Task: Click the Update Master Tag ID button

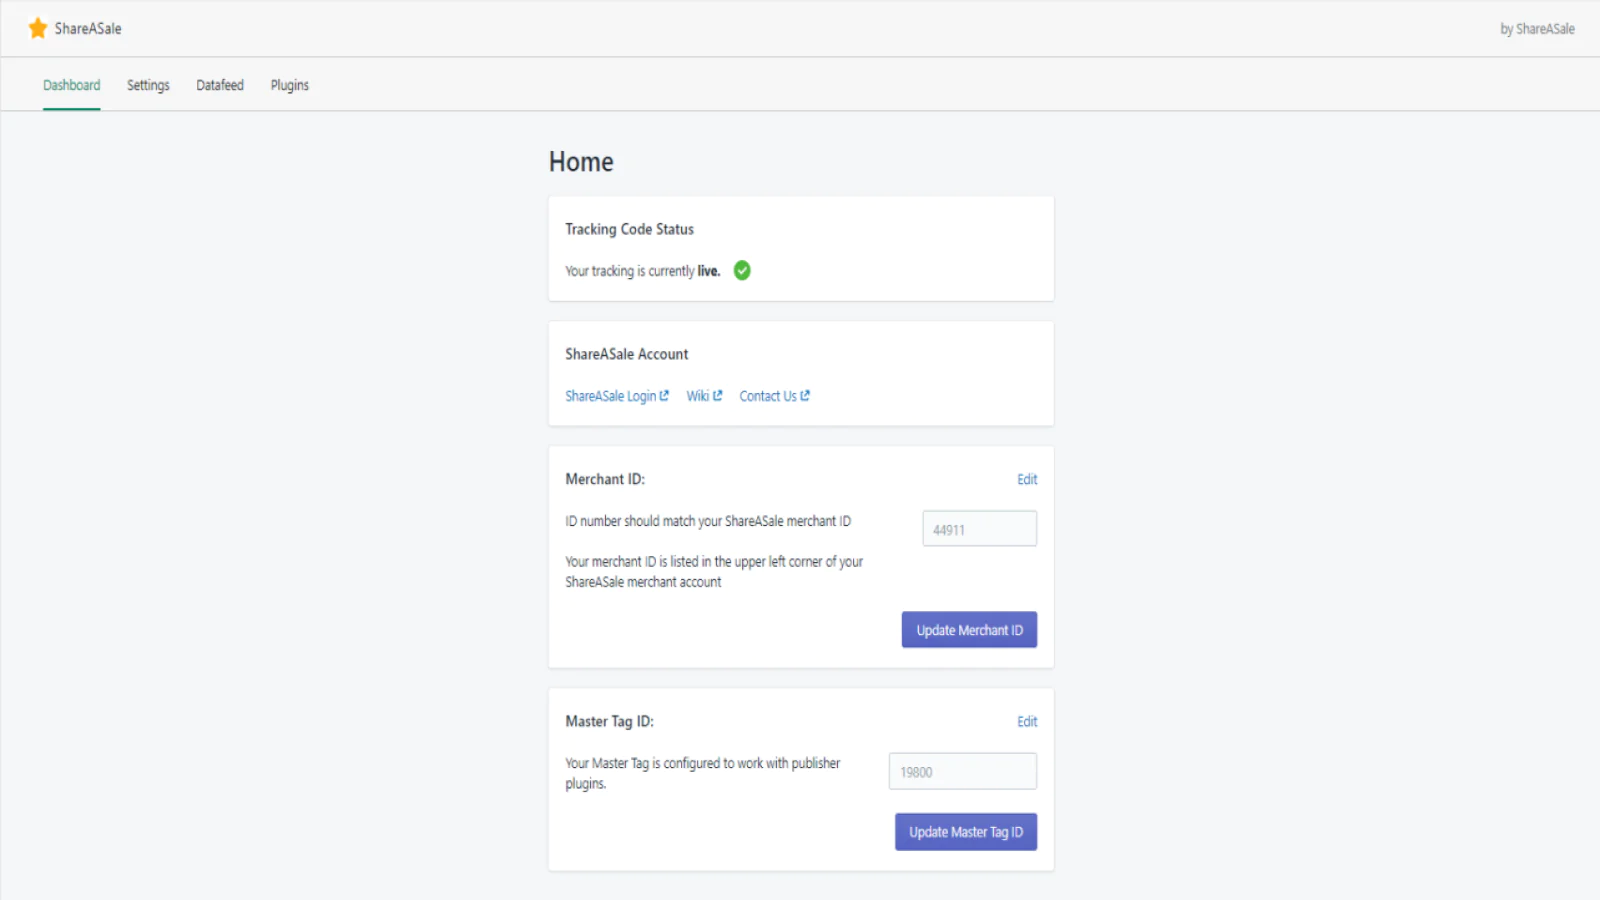Action: 966,832
